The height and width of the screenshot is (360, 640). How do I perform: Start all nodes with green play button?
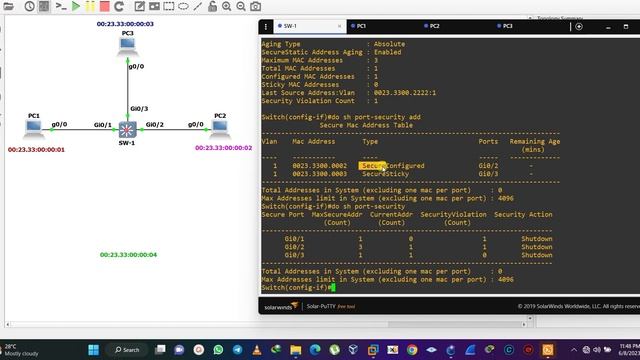point(76,6)
